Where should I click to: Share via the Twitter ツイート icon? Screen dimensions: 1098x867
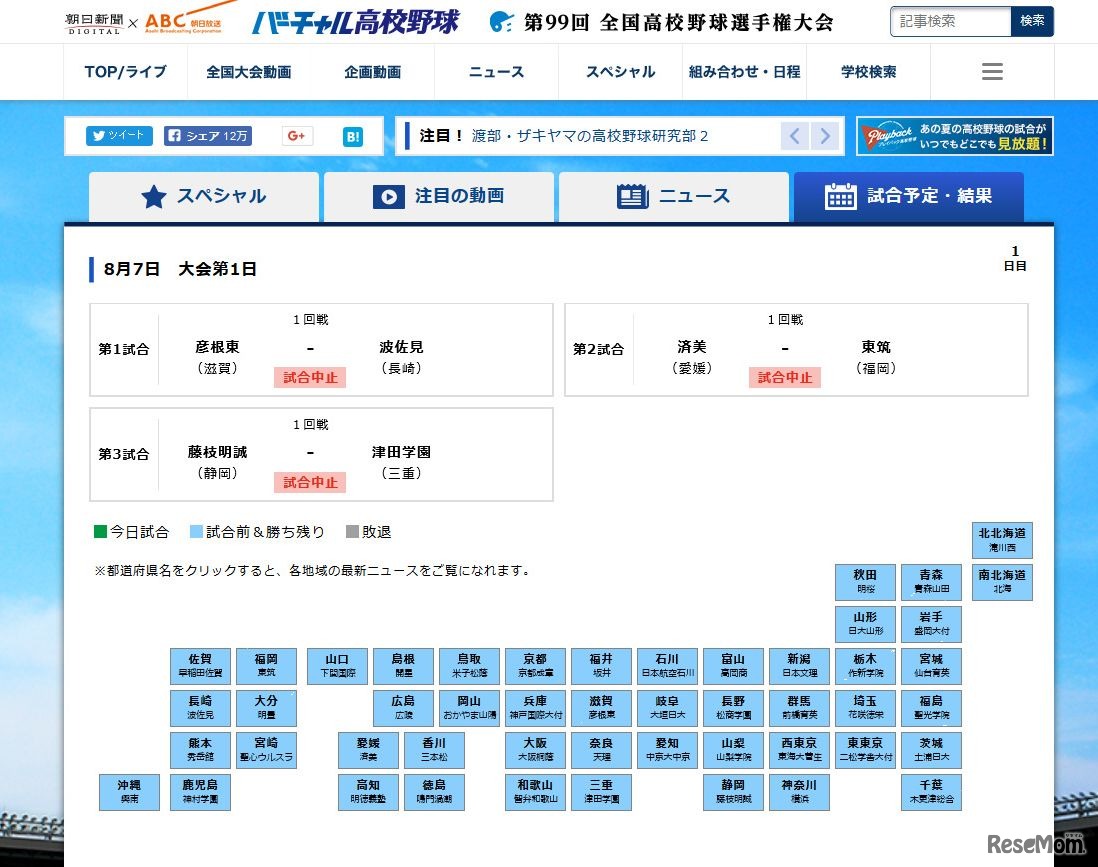(x=118, y=136)
